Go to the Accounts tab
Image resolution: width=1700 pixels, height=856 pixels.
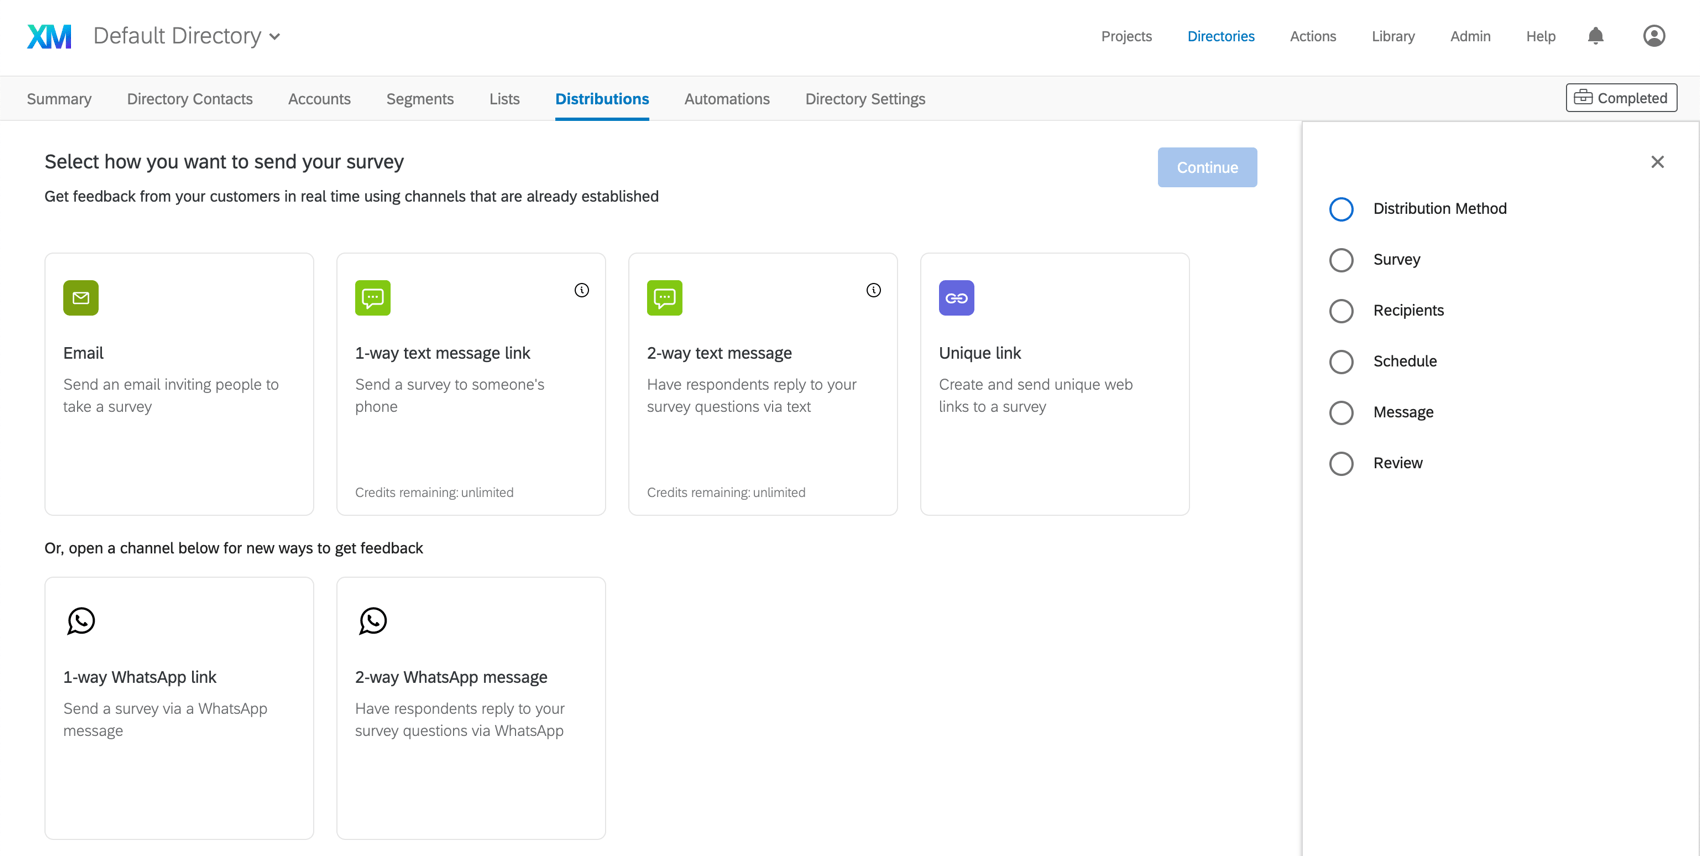(x=319, y=99)
